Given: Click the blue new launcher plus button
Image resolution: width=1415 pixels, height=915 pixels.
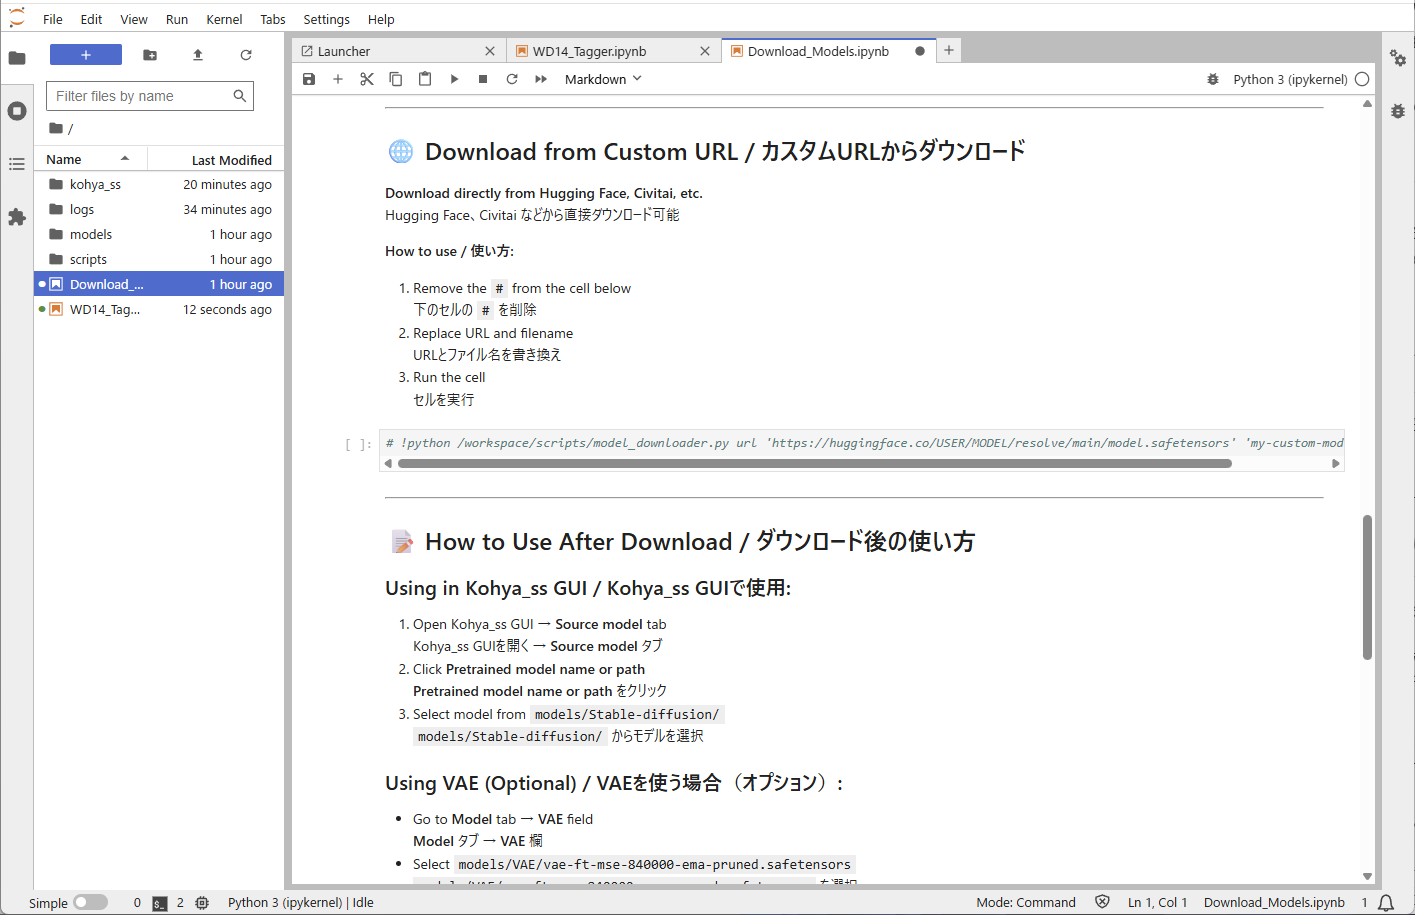Looking at the screenshot, I should pos(86,55).
